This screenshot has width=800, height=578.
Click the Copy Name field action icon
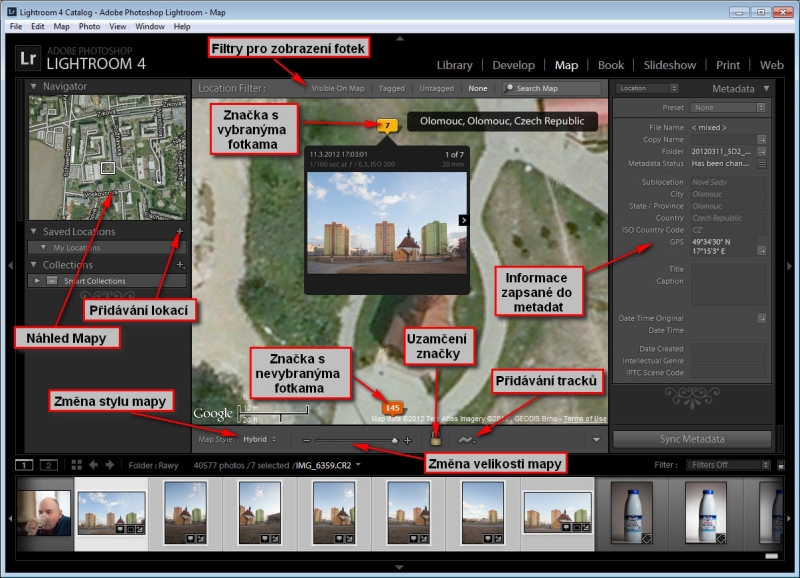761,139
